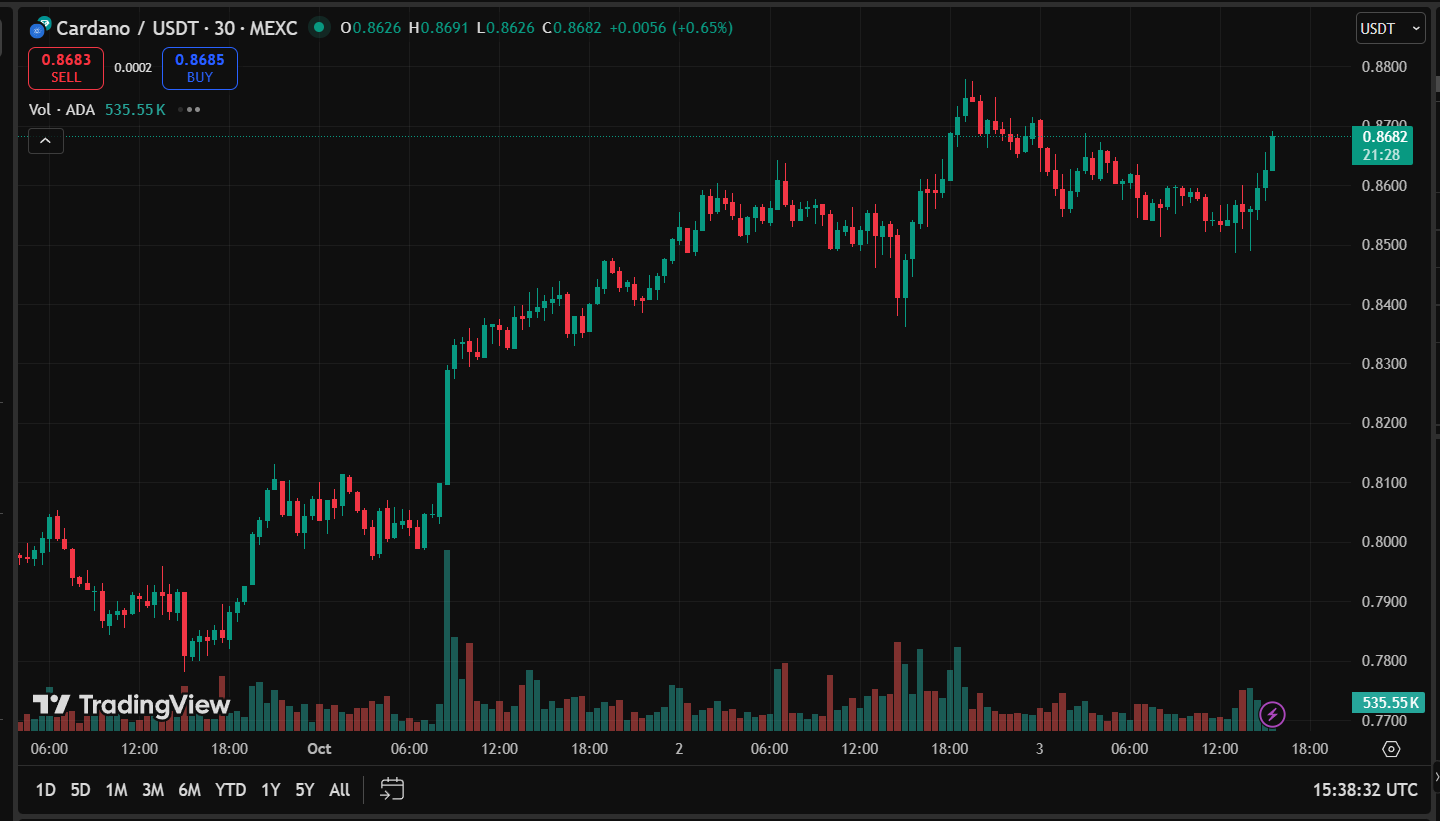
Task: Open chart settings hexagon icon
Action: (x=1391, y=749)
